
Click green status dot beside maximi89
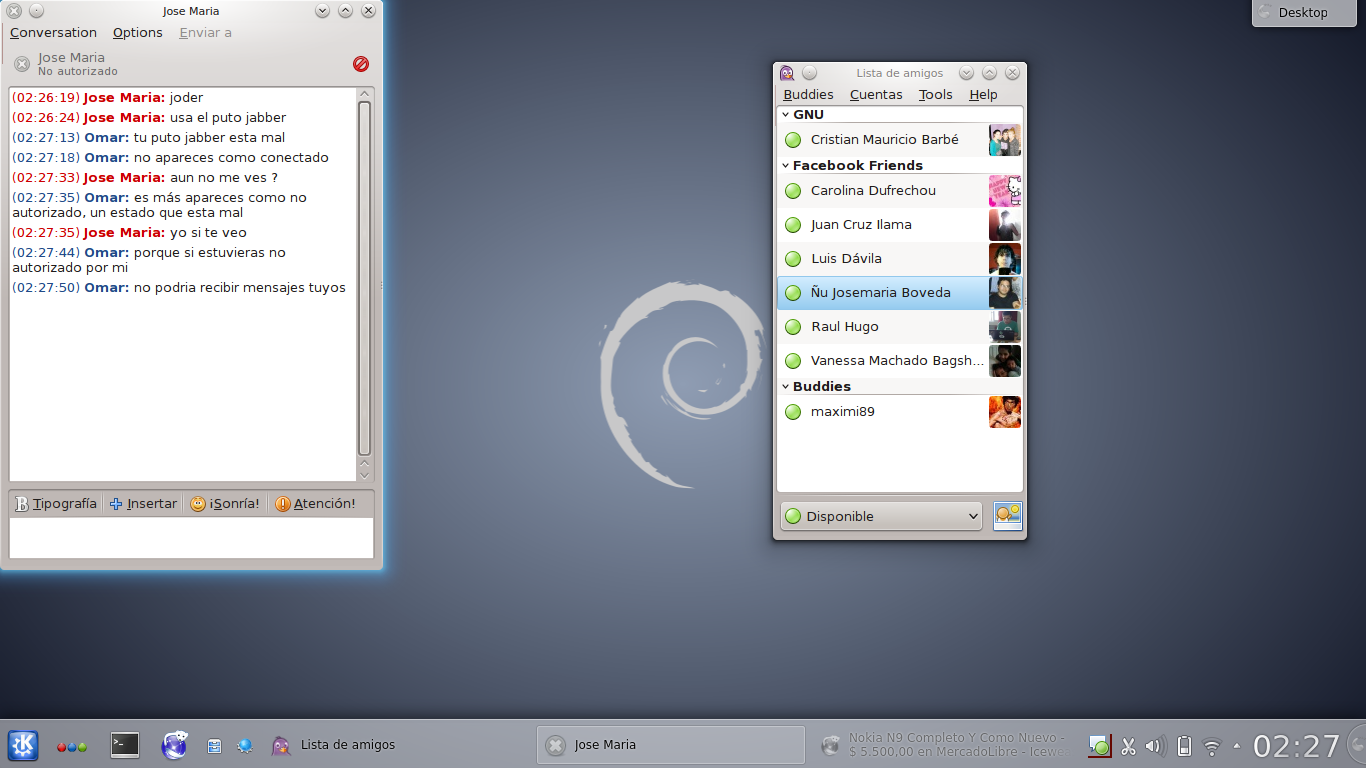tap(793, 412)
